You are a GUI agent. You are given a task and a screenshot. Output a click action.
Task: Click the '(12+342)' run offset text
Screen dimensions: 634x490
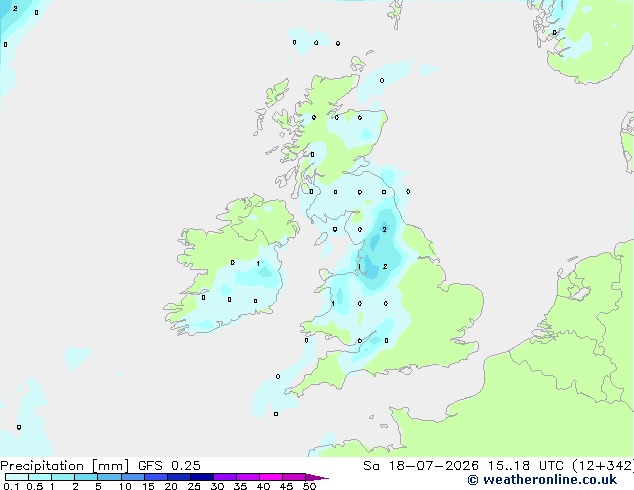[x=603, y=466]
